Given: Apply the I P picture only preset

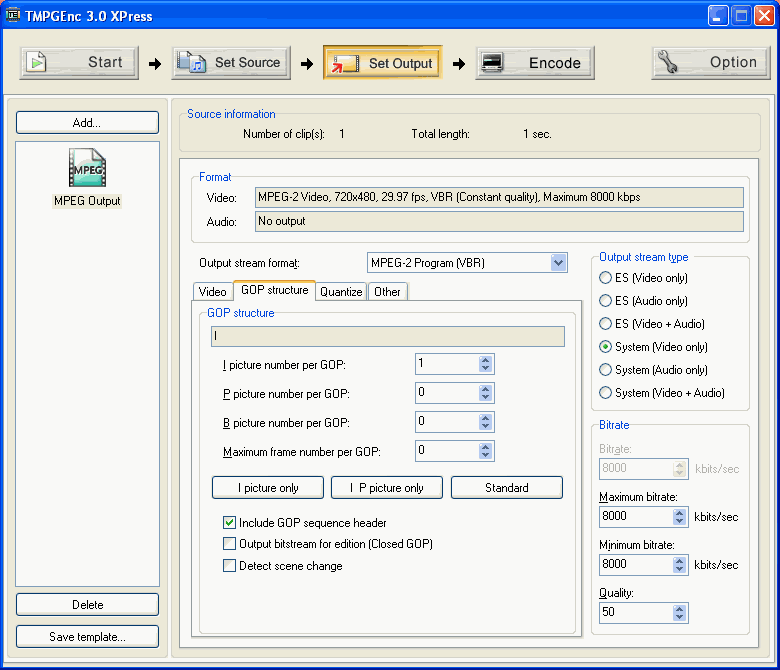Looking at the screenshot, I should pyautogui.click(x=387, y=487).
